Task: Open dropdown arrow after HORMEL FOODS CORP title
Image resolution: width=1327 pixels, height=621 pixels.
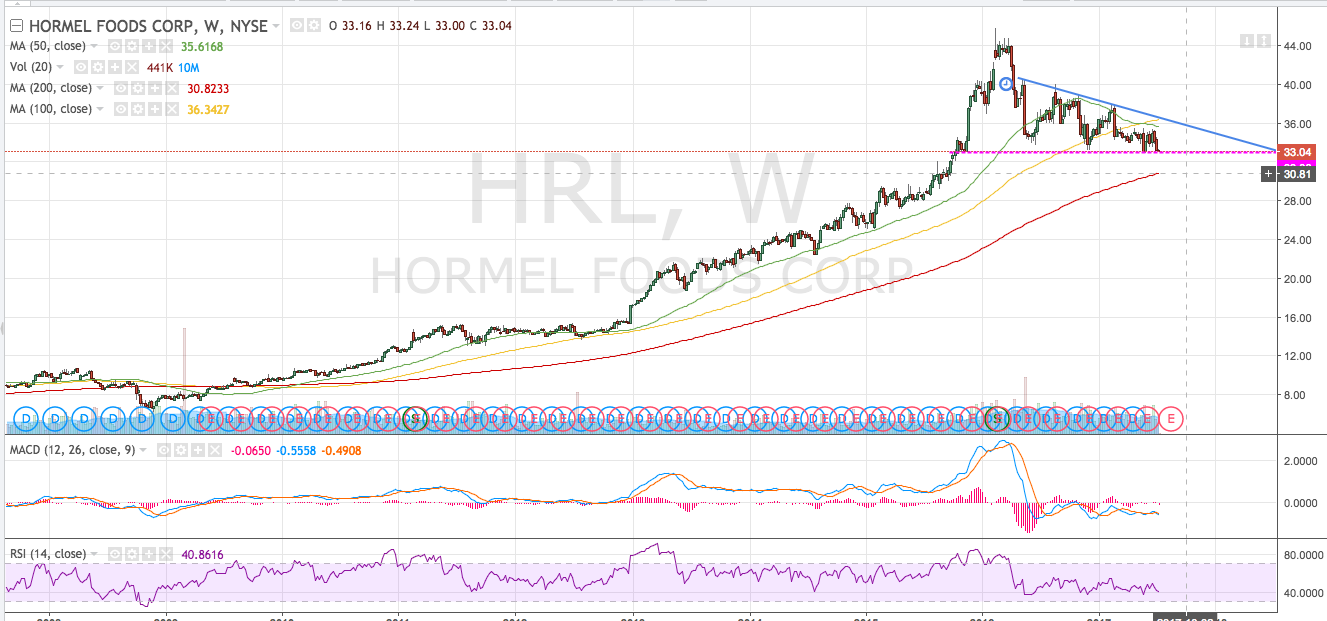Action: point(278,26)
